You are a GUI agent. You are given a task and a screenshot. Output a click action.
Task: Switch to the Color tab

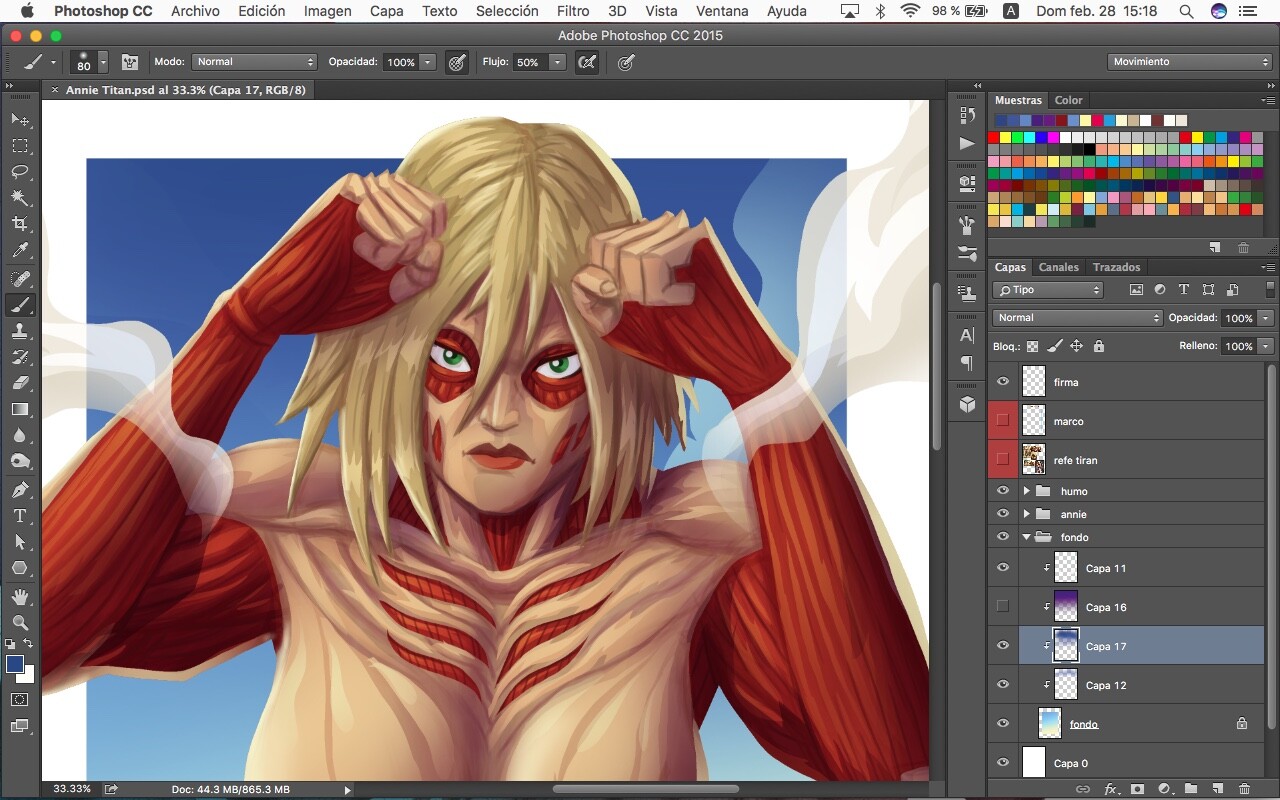[1068, 100]
